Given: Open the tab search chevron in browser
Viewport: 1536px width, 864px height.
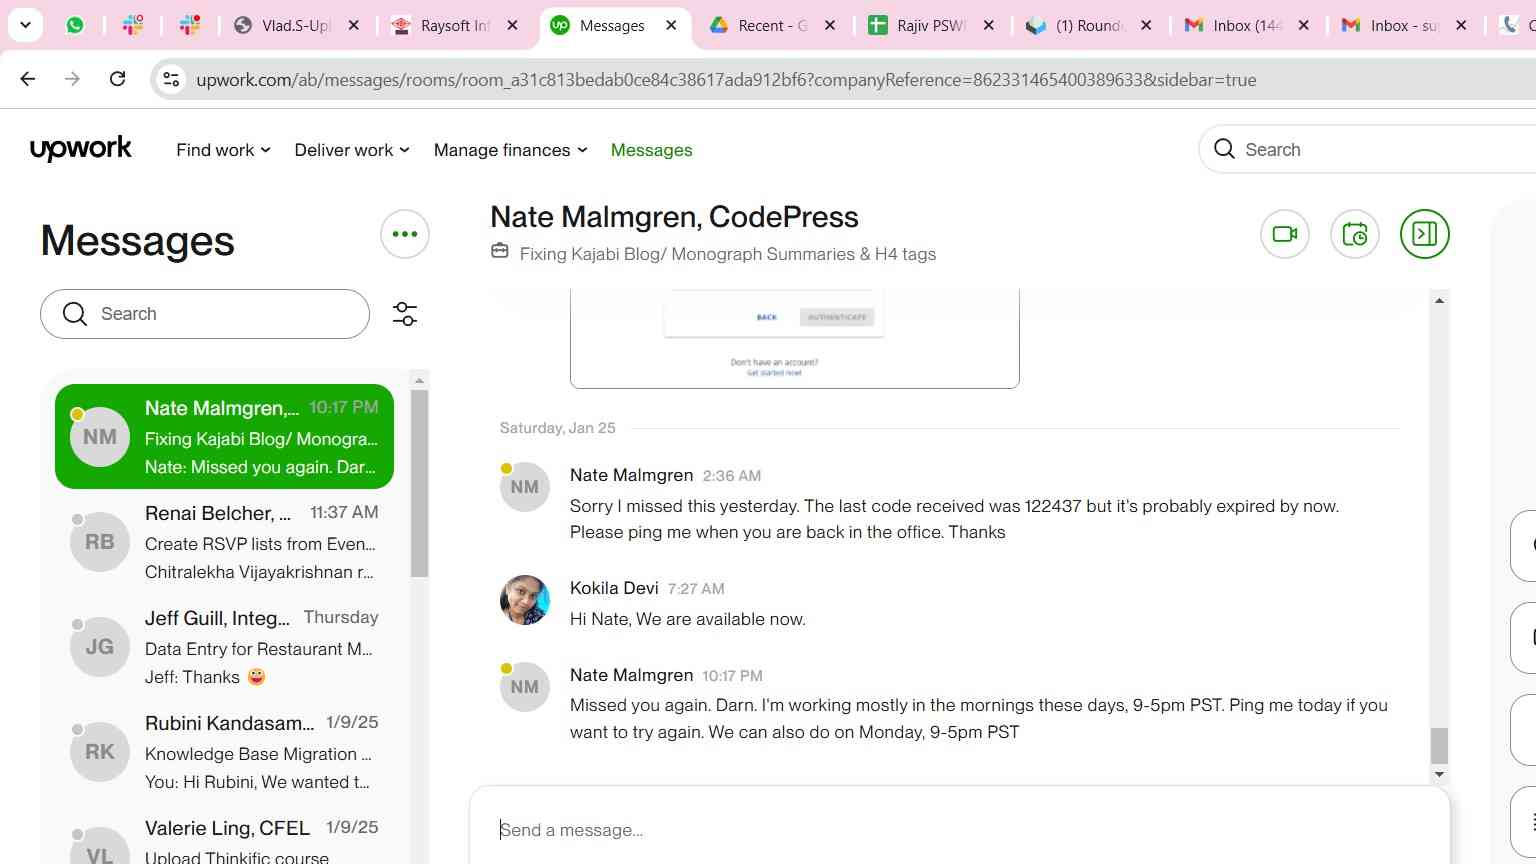Looking at the screenshot, I should coord(25,25).
